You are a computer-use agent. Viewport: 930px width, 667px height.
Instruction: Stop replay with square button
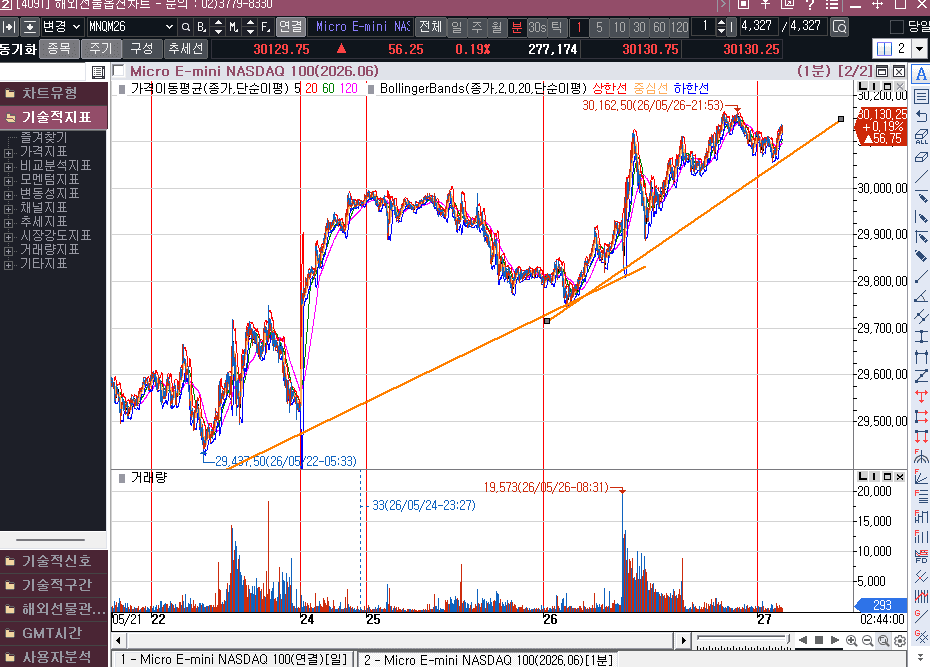[818, 640]
